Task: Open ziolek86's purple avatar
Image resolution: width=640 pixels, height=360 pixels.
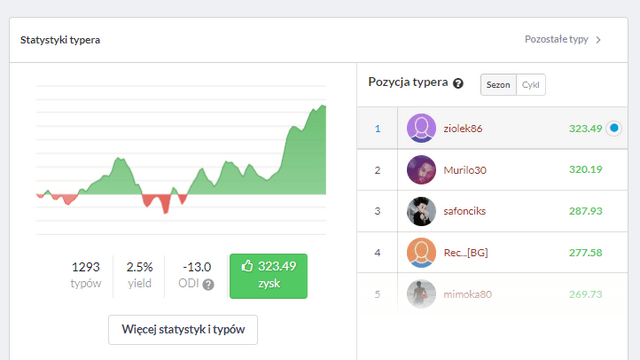Action: point(421,128)
